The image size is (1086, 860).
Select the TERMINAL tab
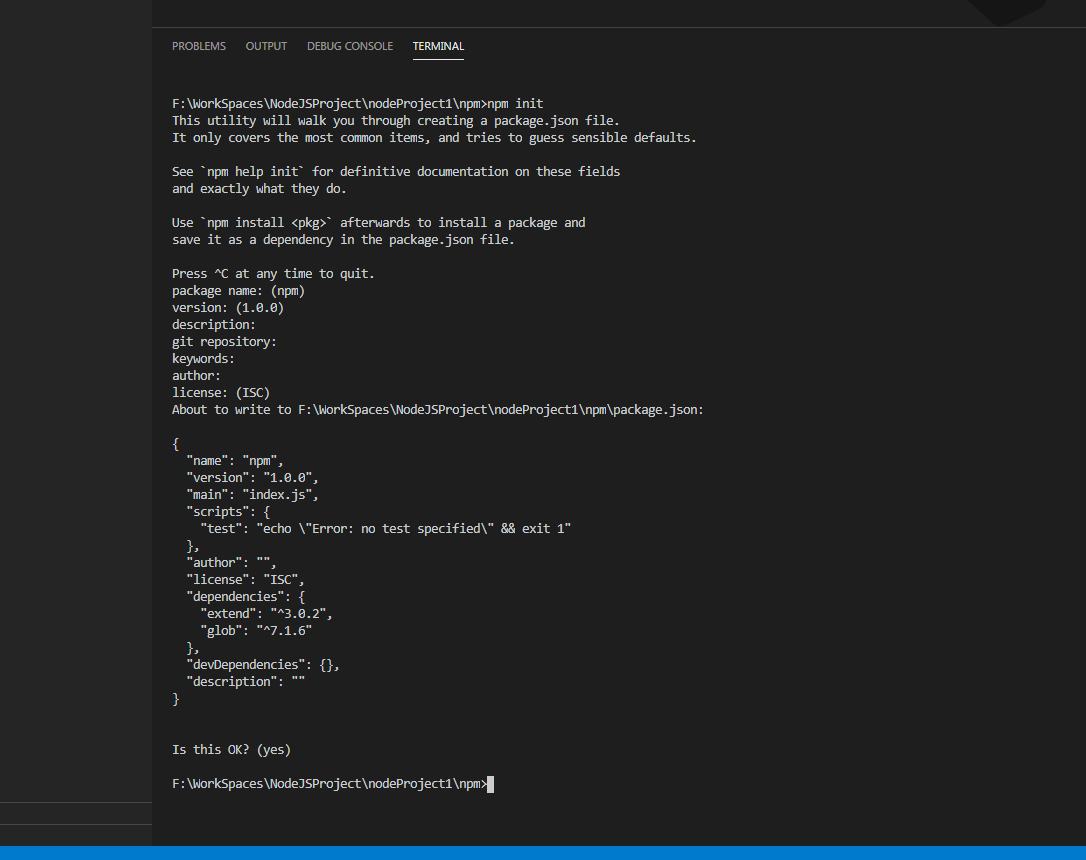coord(438,46)
